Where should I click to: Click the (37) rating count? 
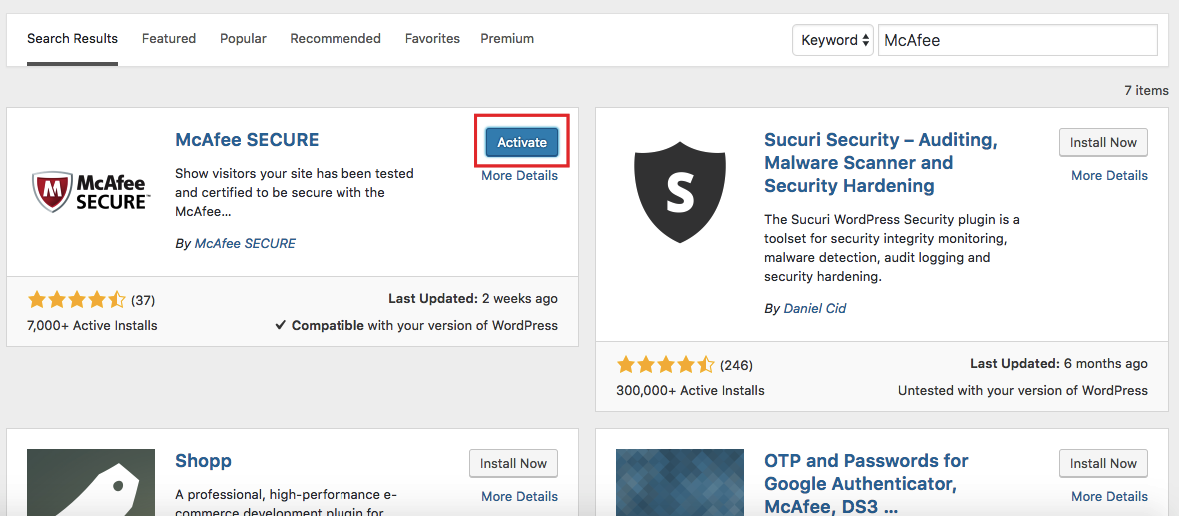click(x=143, y=300)
